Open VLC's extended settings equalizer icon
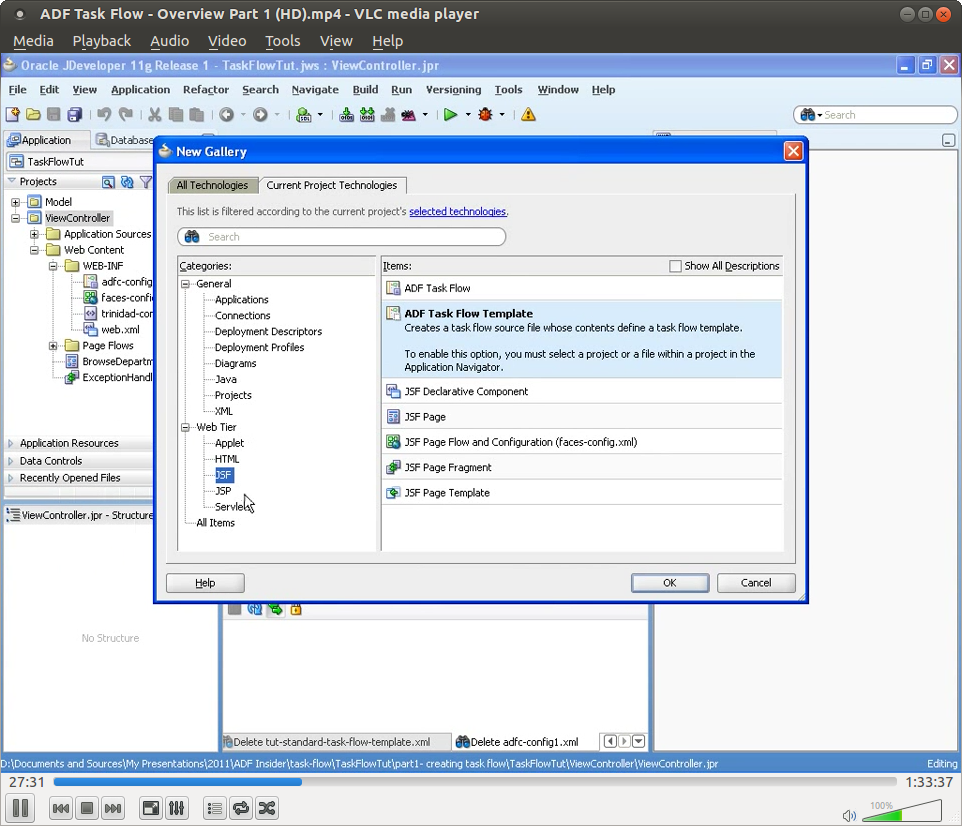 pos(177,808)
